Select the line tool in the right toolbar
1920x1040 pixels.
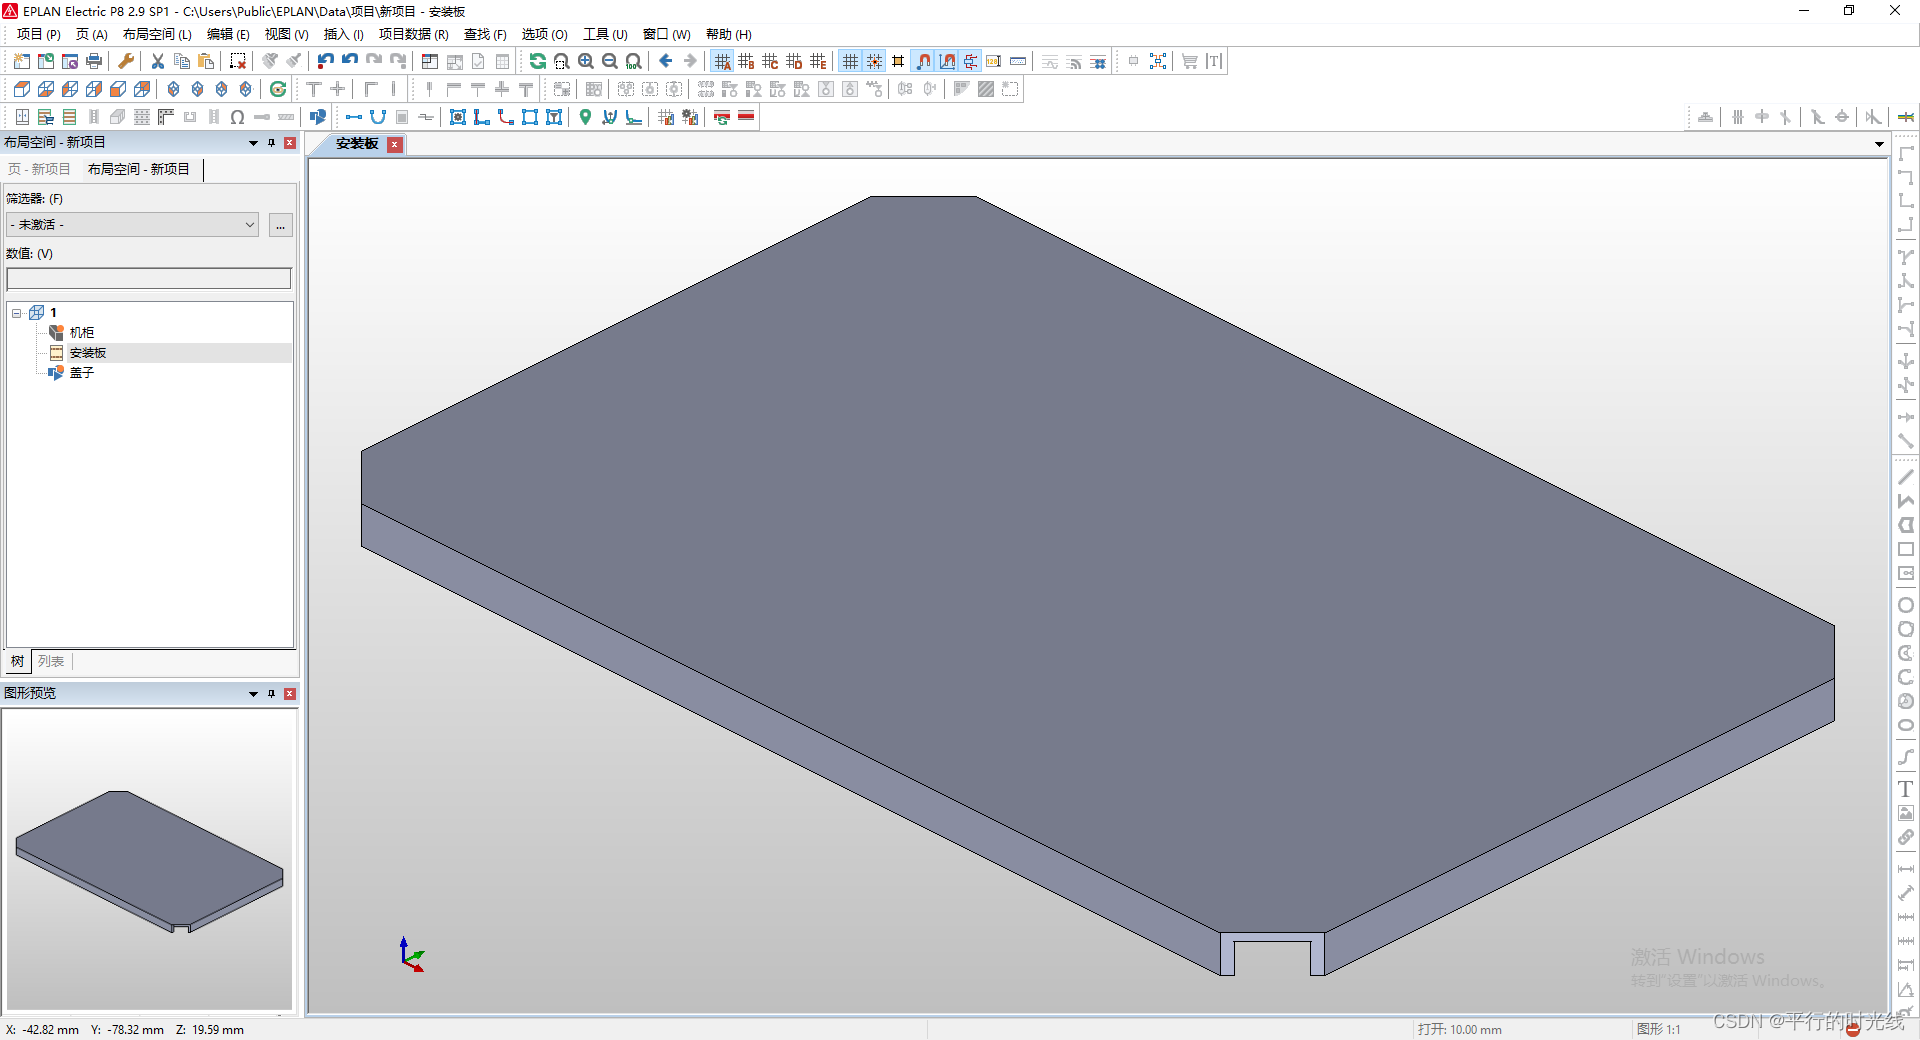[x=1906, y=477]
